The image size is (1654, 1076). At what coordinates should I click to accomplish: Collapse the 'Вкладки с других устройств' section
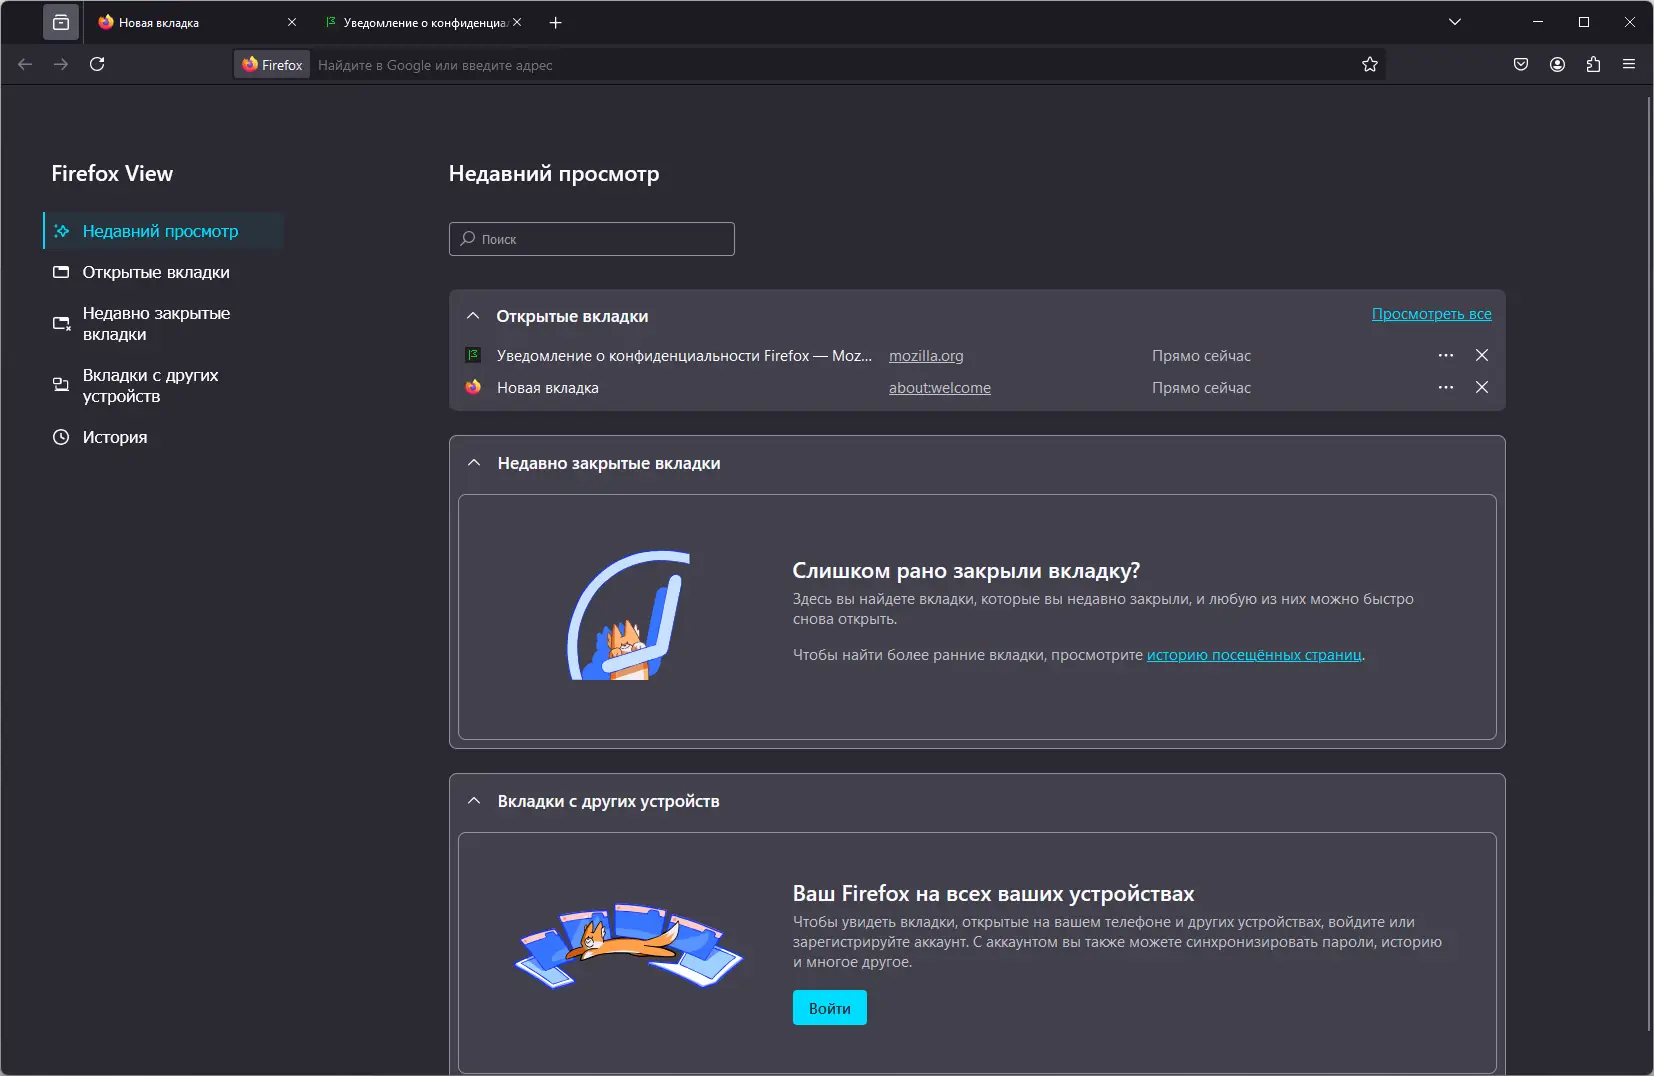(x=474, y=801)
